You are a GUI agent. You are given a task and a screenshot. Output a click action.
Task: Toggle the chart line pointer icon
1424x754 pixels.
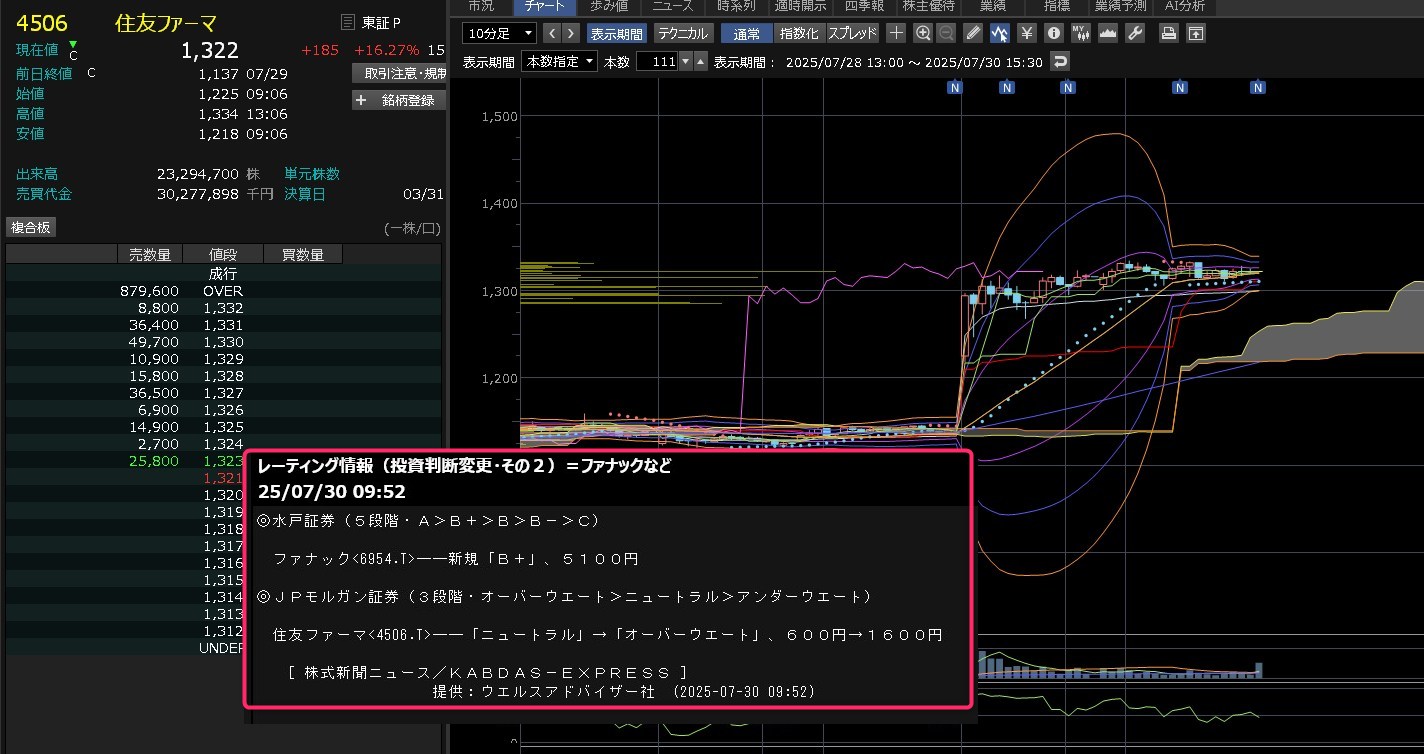click(999, 33)
